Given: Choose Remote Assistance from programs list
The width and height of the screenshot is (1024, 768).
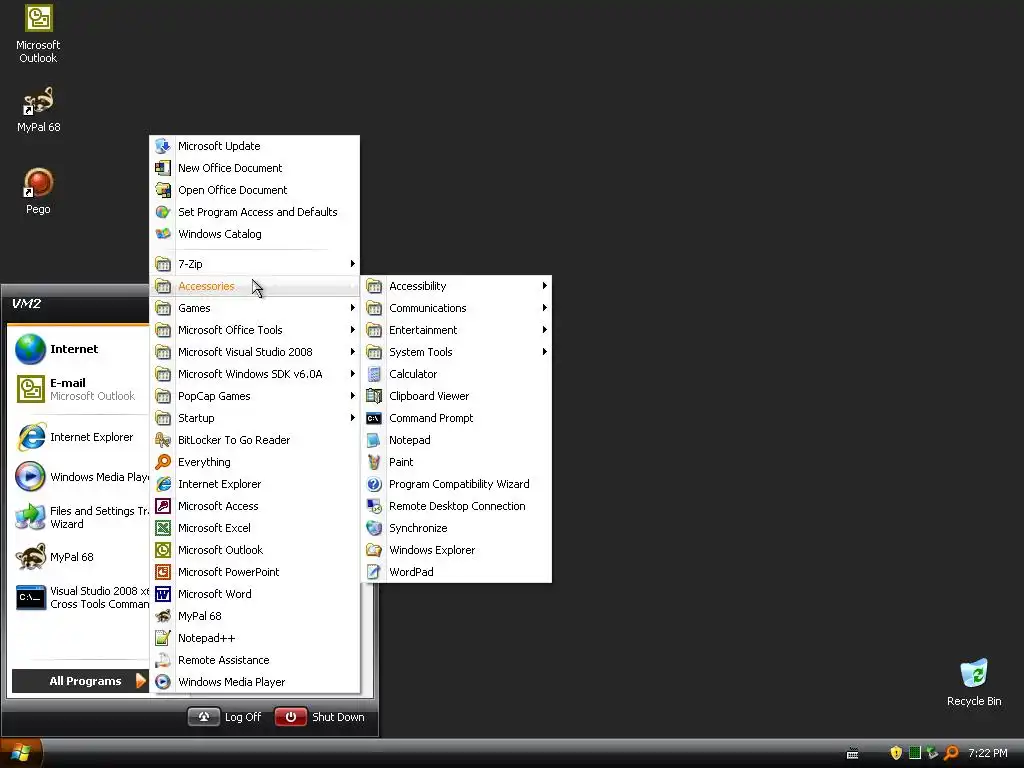Looking at the screenshot, I should click(x=255, y=660).
